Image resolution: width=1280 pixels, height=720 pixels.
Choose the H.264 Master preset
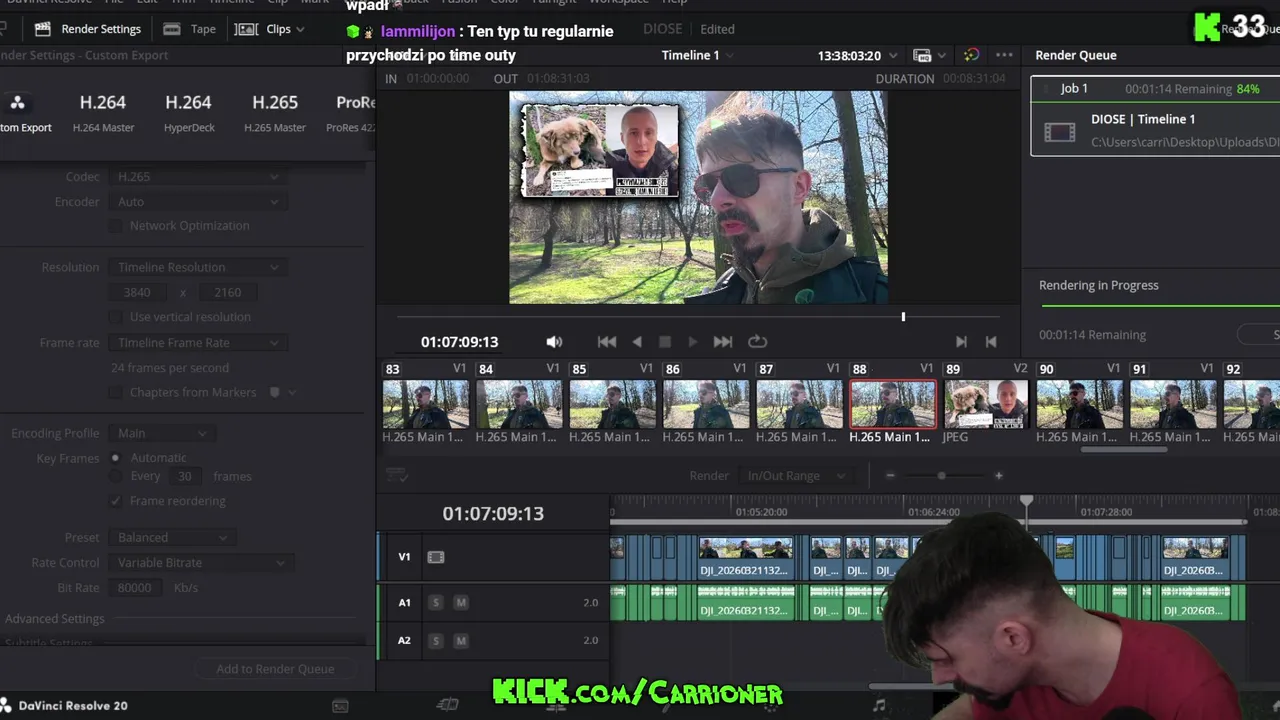click(103, 112)
